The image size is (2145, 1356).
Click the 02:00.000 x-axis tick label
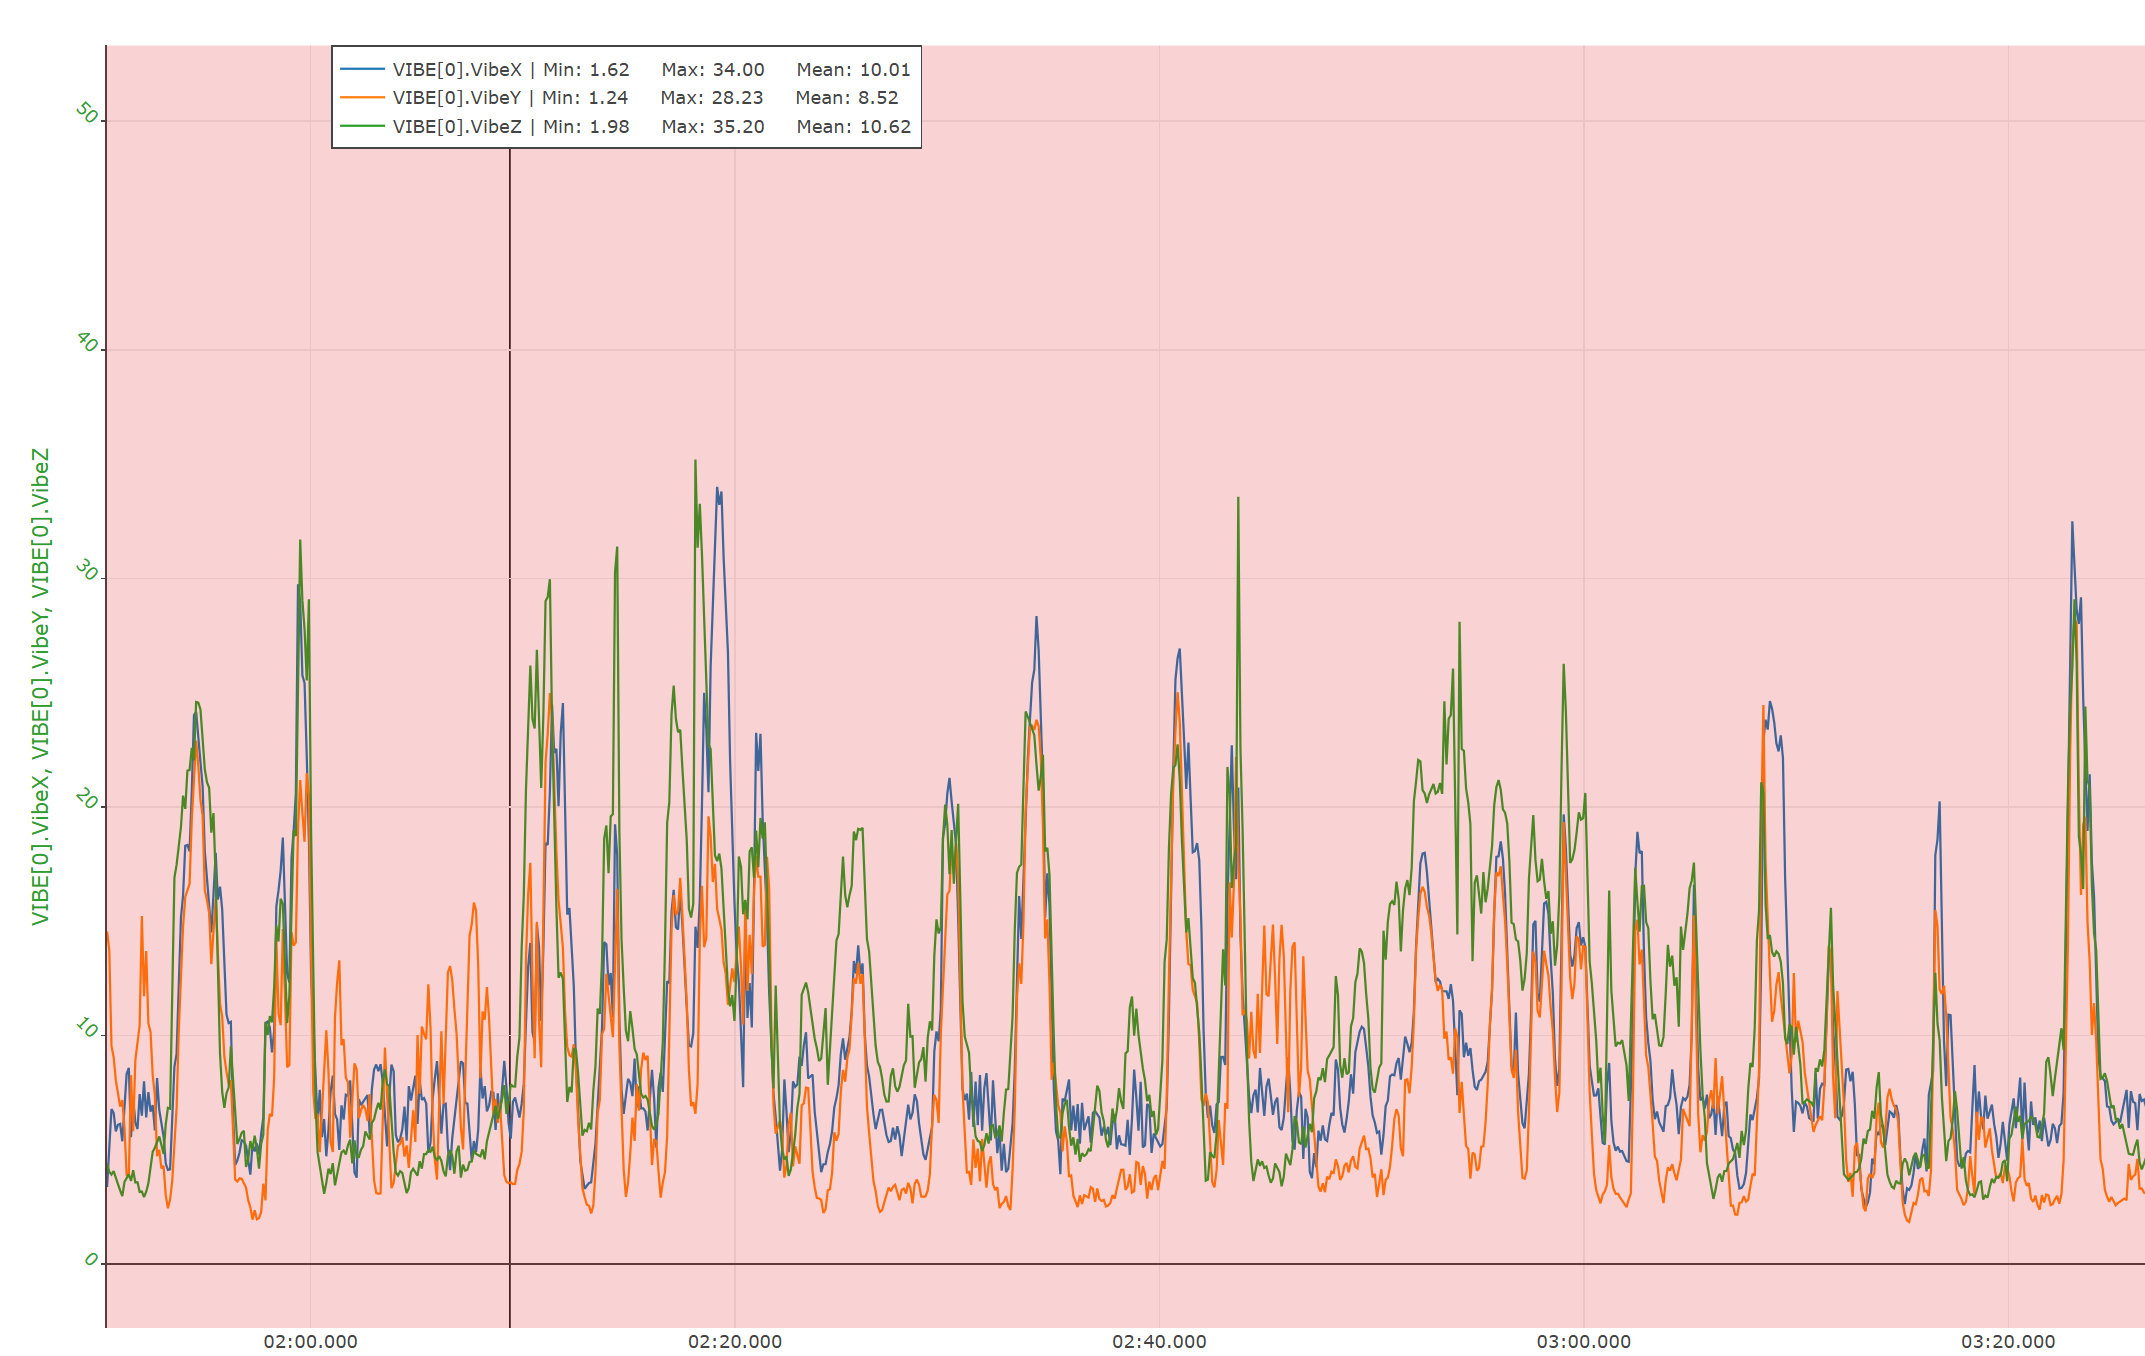(x=310, y=1342)
